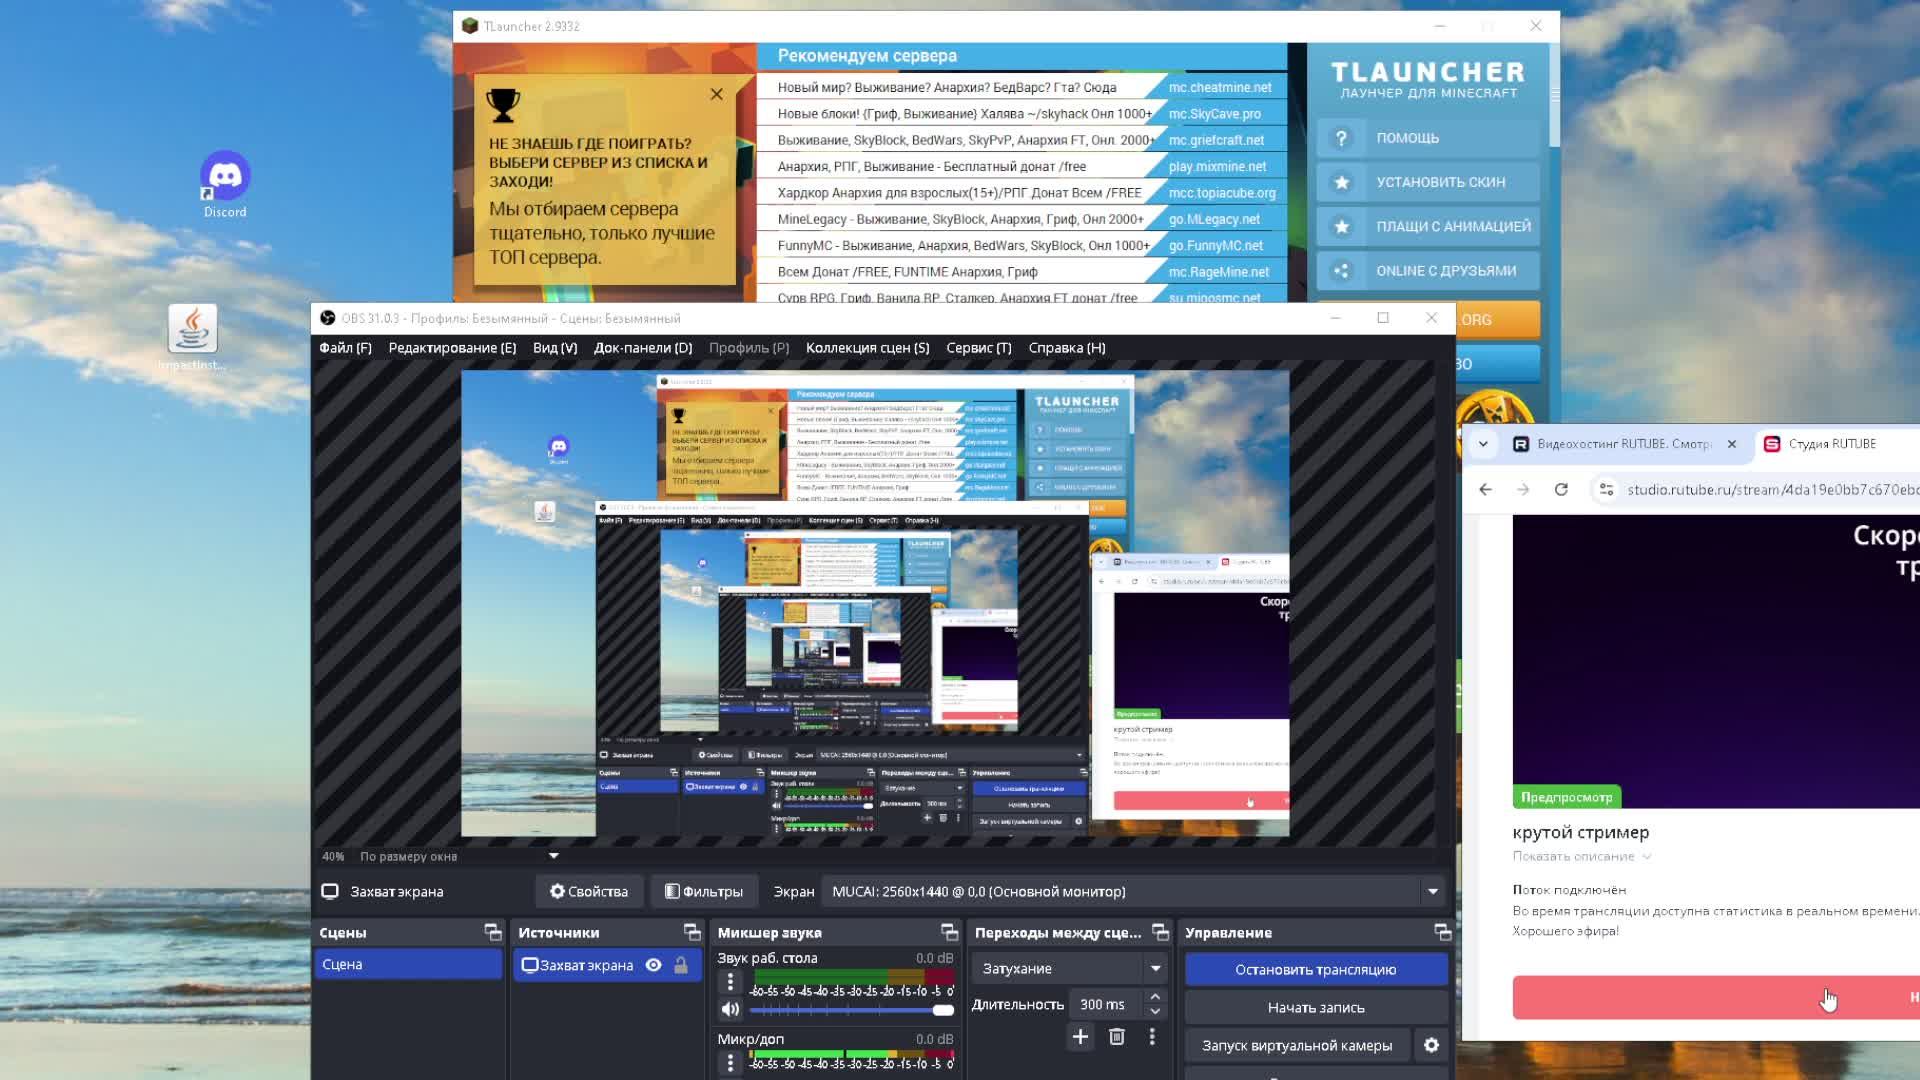
Task: Open Док-панели (D) menu
Action: [x=643, y=348]
